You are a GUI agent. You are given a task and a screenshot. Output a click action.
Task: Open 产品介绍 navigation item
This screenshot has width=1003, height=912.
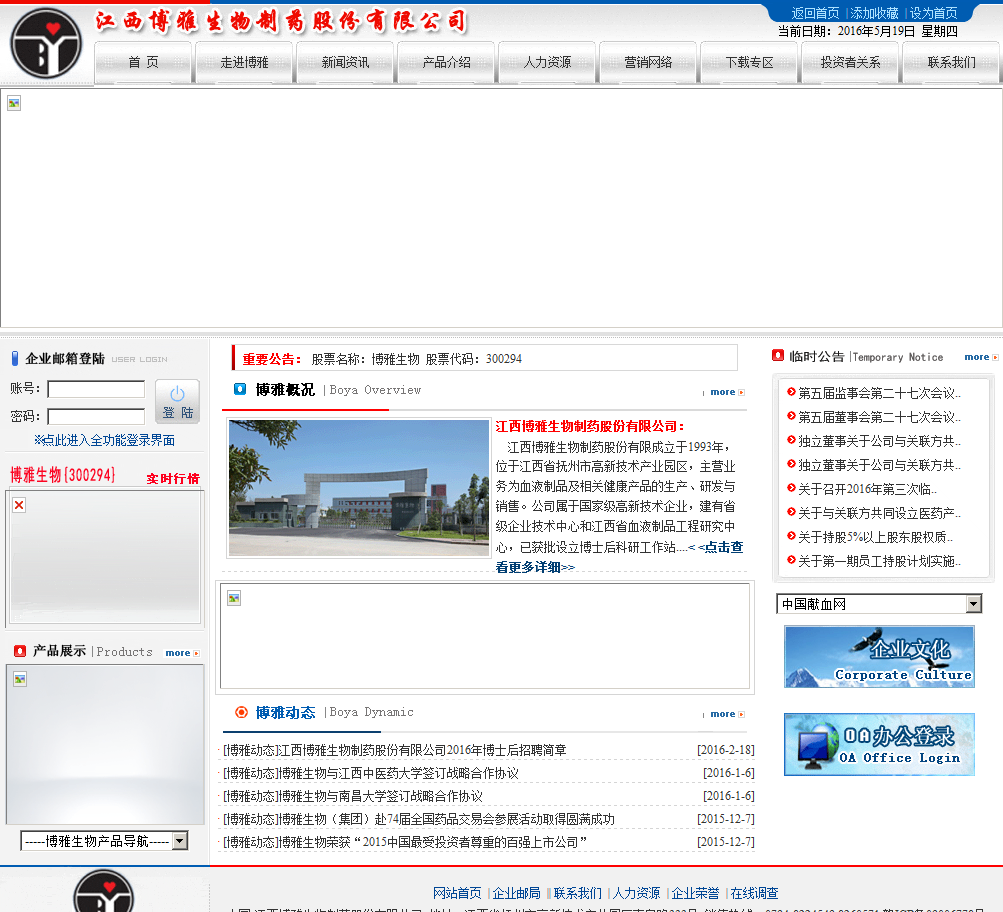pyautogui.click(x=446, y=62)
